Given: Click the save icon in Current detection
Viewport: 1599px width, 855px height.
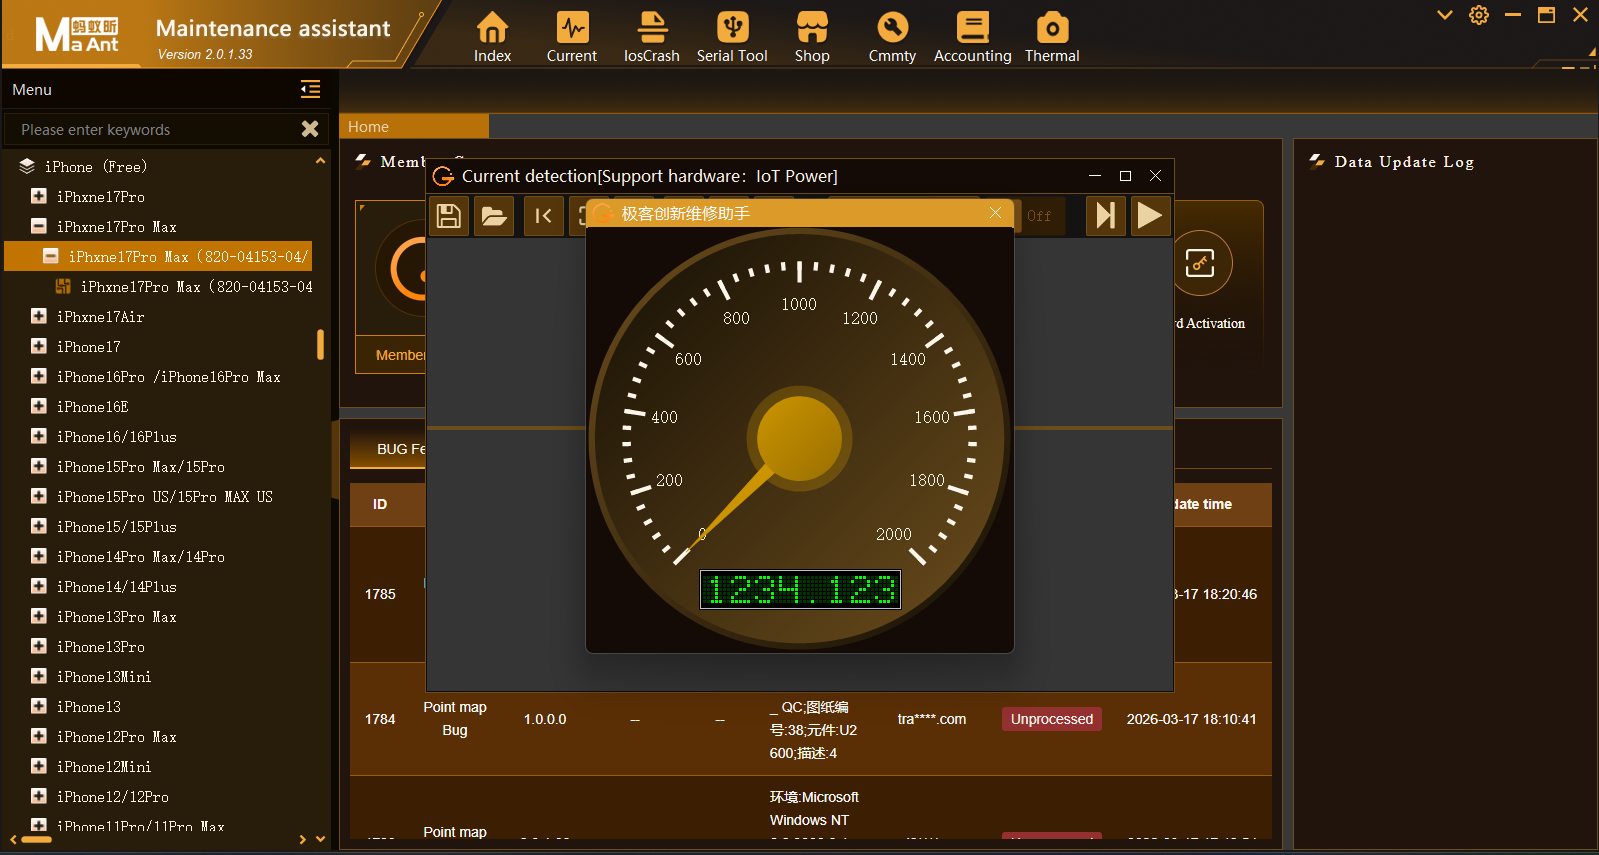Looking at the screenshot, I should click(449, 216).
